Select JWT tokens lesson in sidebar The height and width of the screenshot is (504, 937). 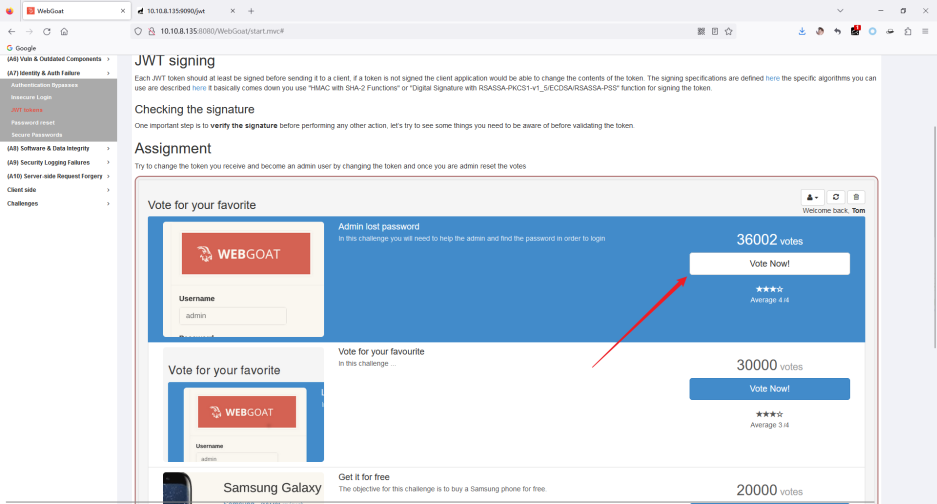26,110
